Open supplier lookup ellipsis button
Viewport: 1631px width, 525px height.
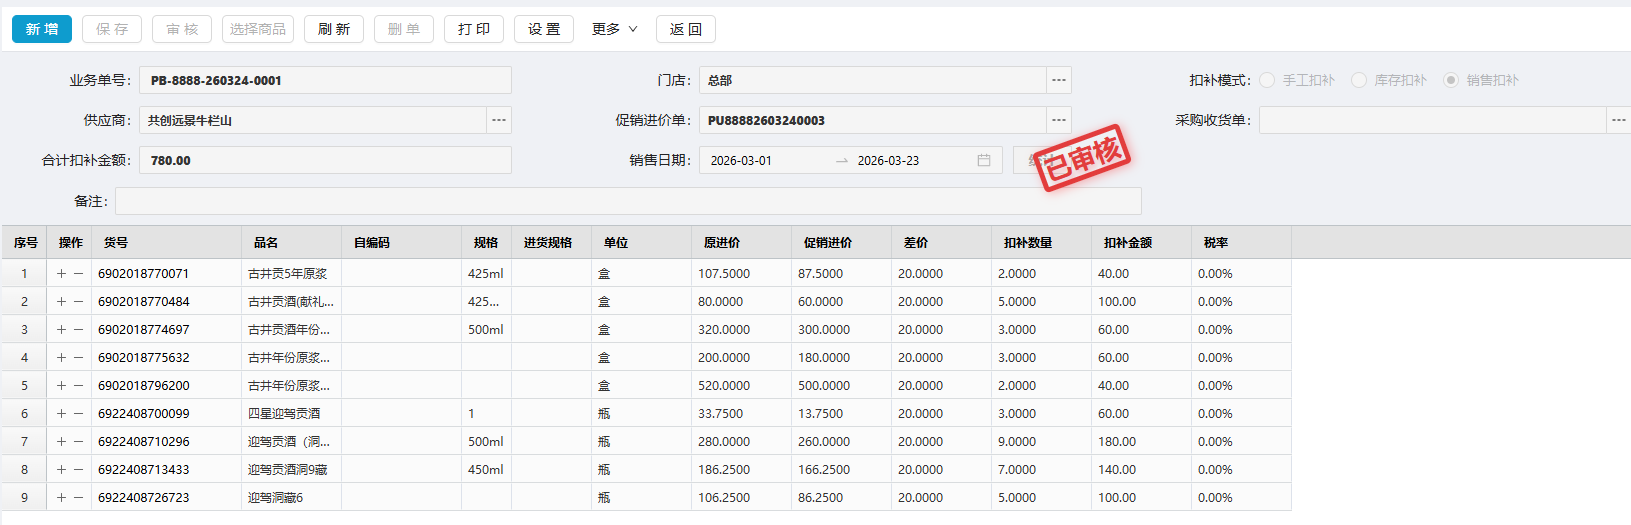(x=499, y=120)
